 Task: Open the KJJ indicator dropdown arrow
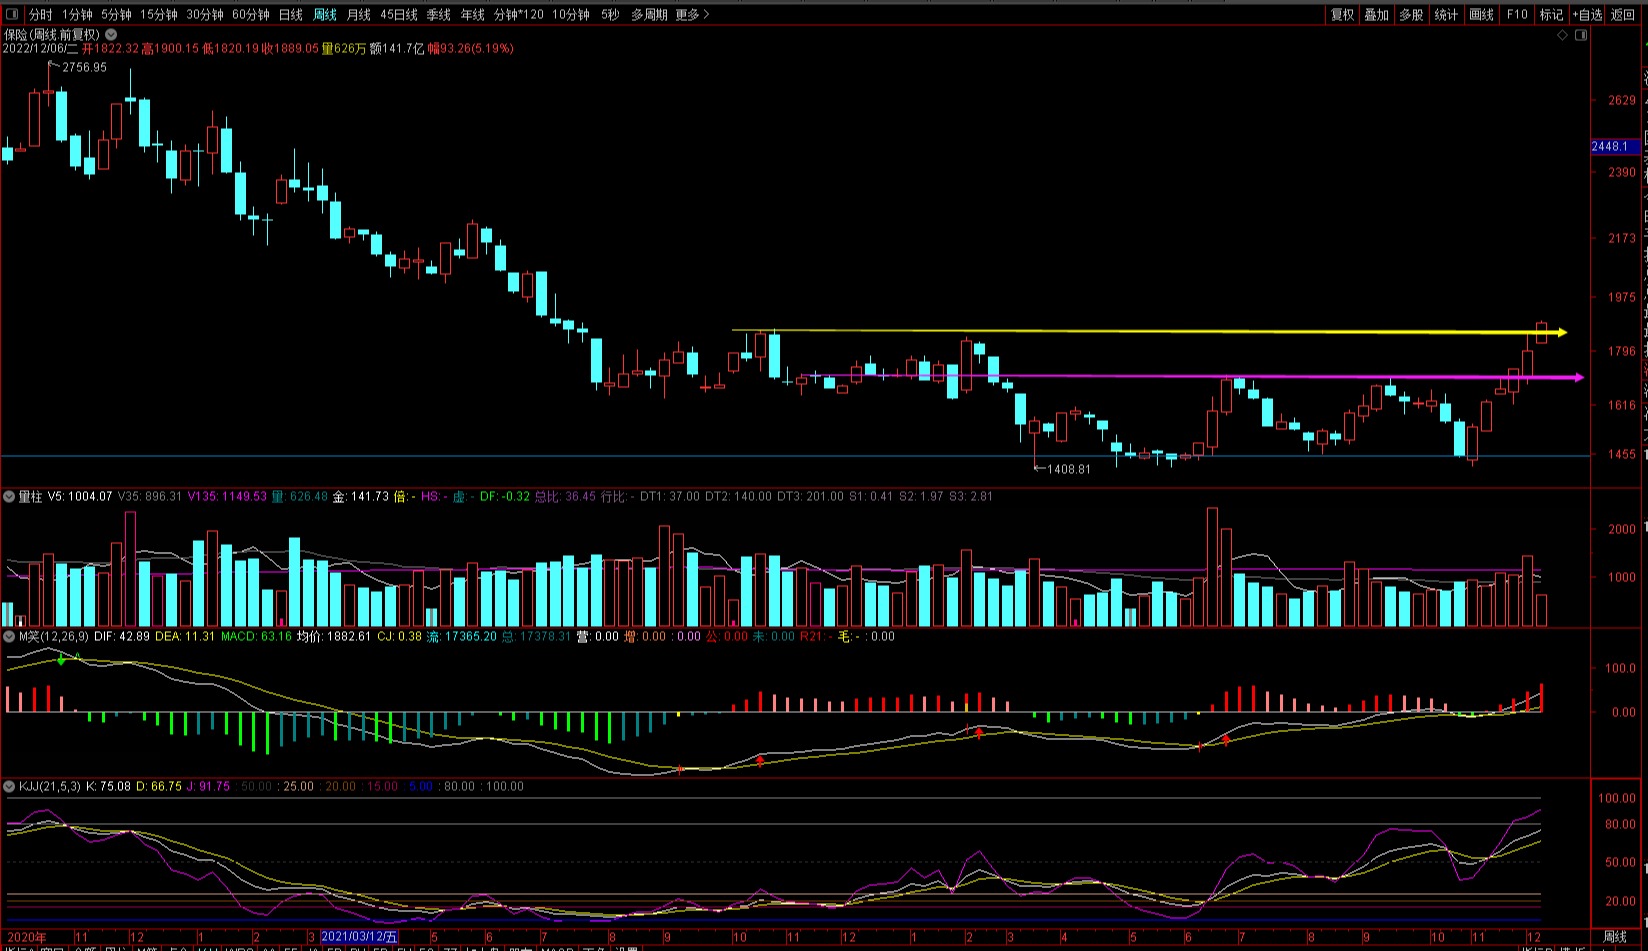click(x=9, y=787)
